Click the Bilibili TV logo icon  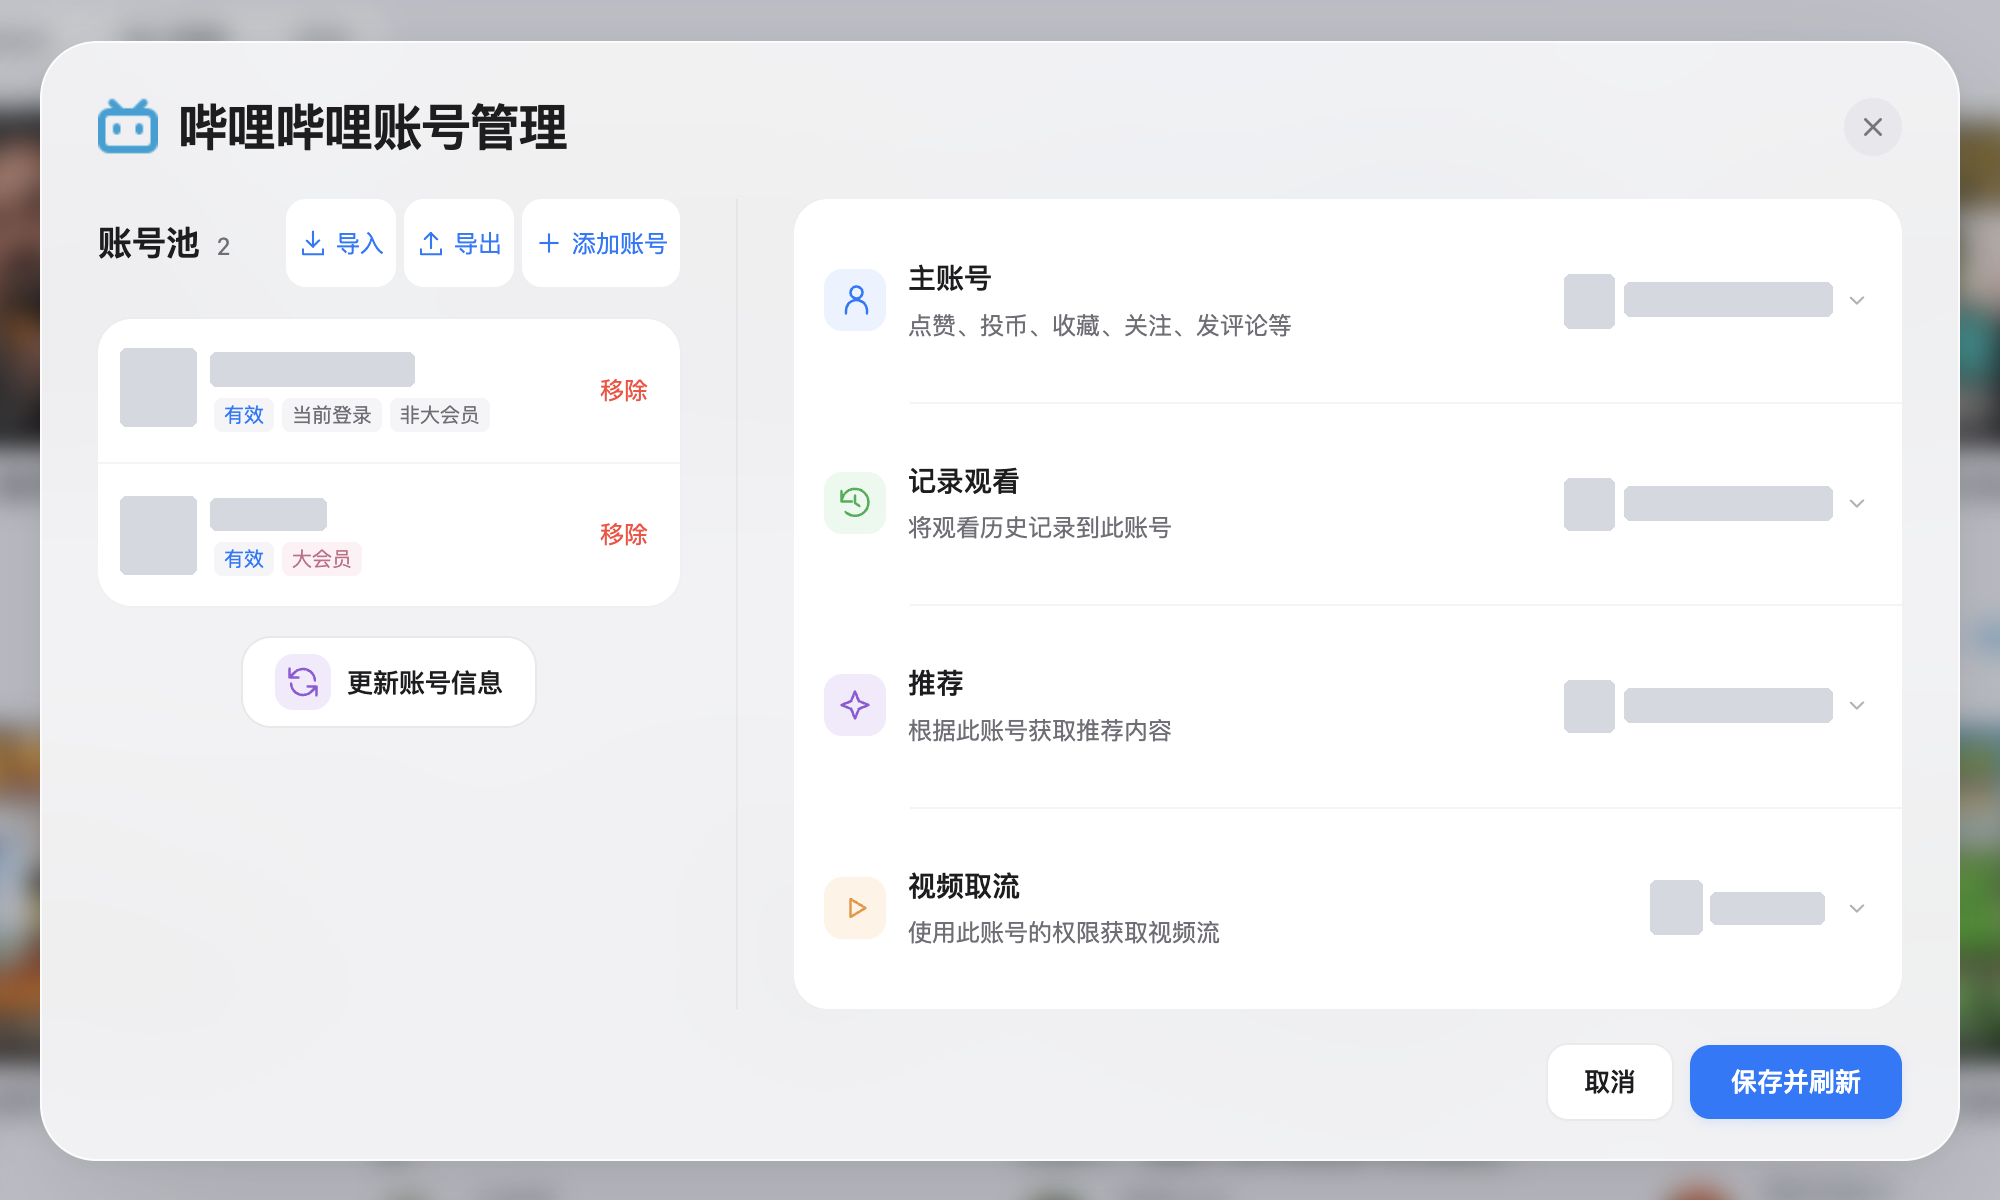(x=128, y=127)
